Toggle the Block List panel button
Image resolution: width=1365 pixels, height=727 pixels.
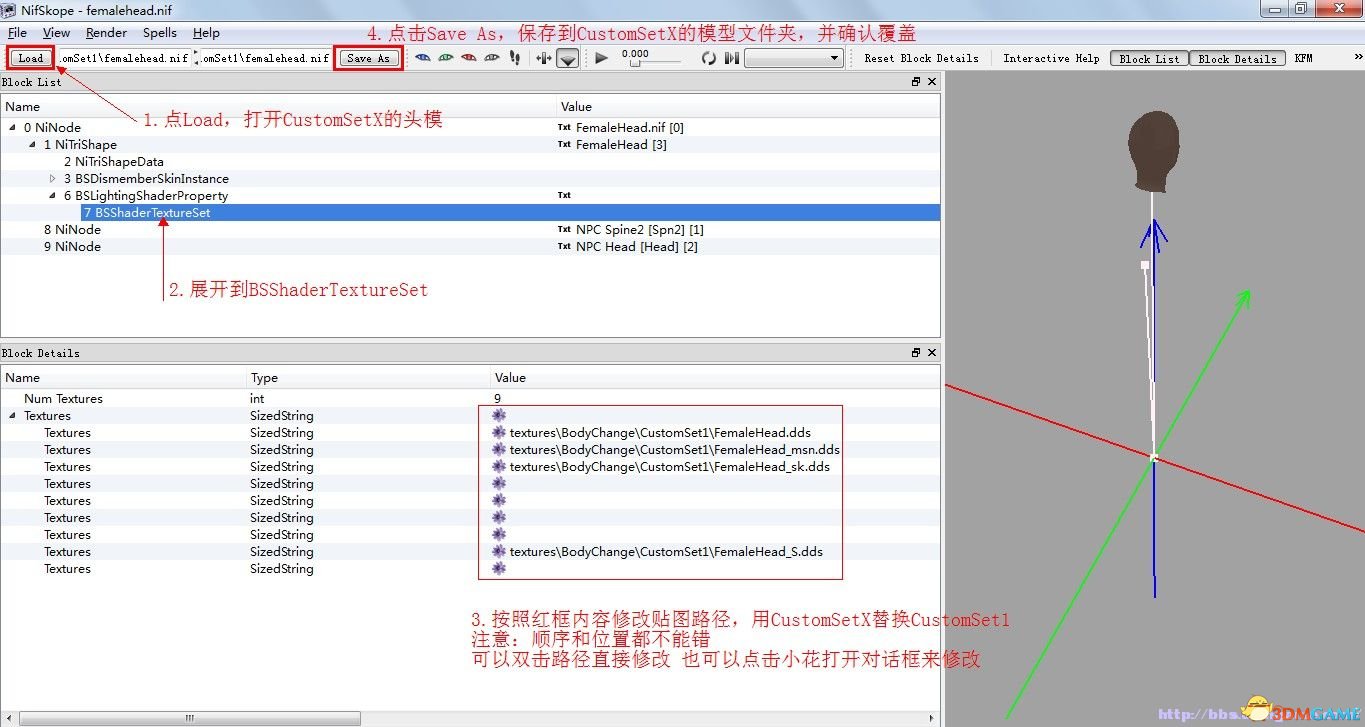(1148, 59)
